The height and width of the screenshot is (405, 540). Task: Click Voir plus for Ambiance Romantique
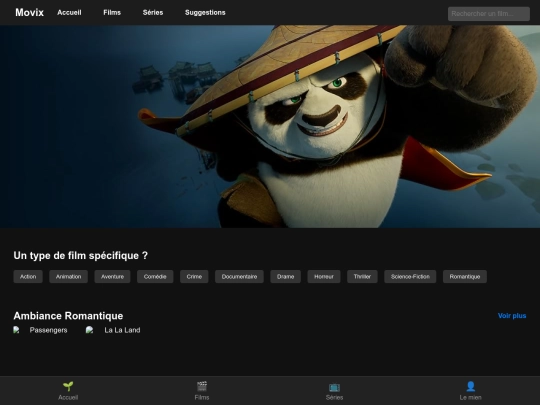click(512, 316)
